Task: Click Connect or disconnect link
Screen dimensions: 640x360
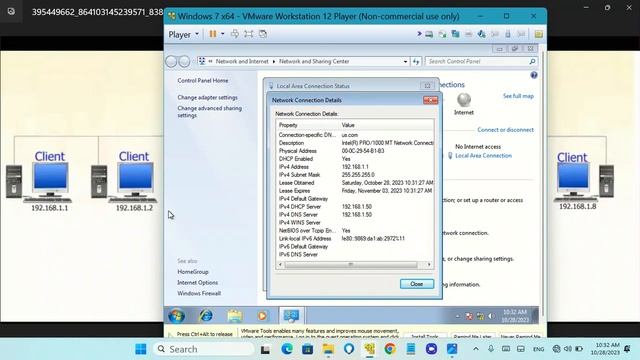Action: tap(505, 130)
